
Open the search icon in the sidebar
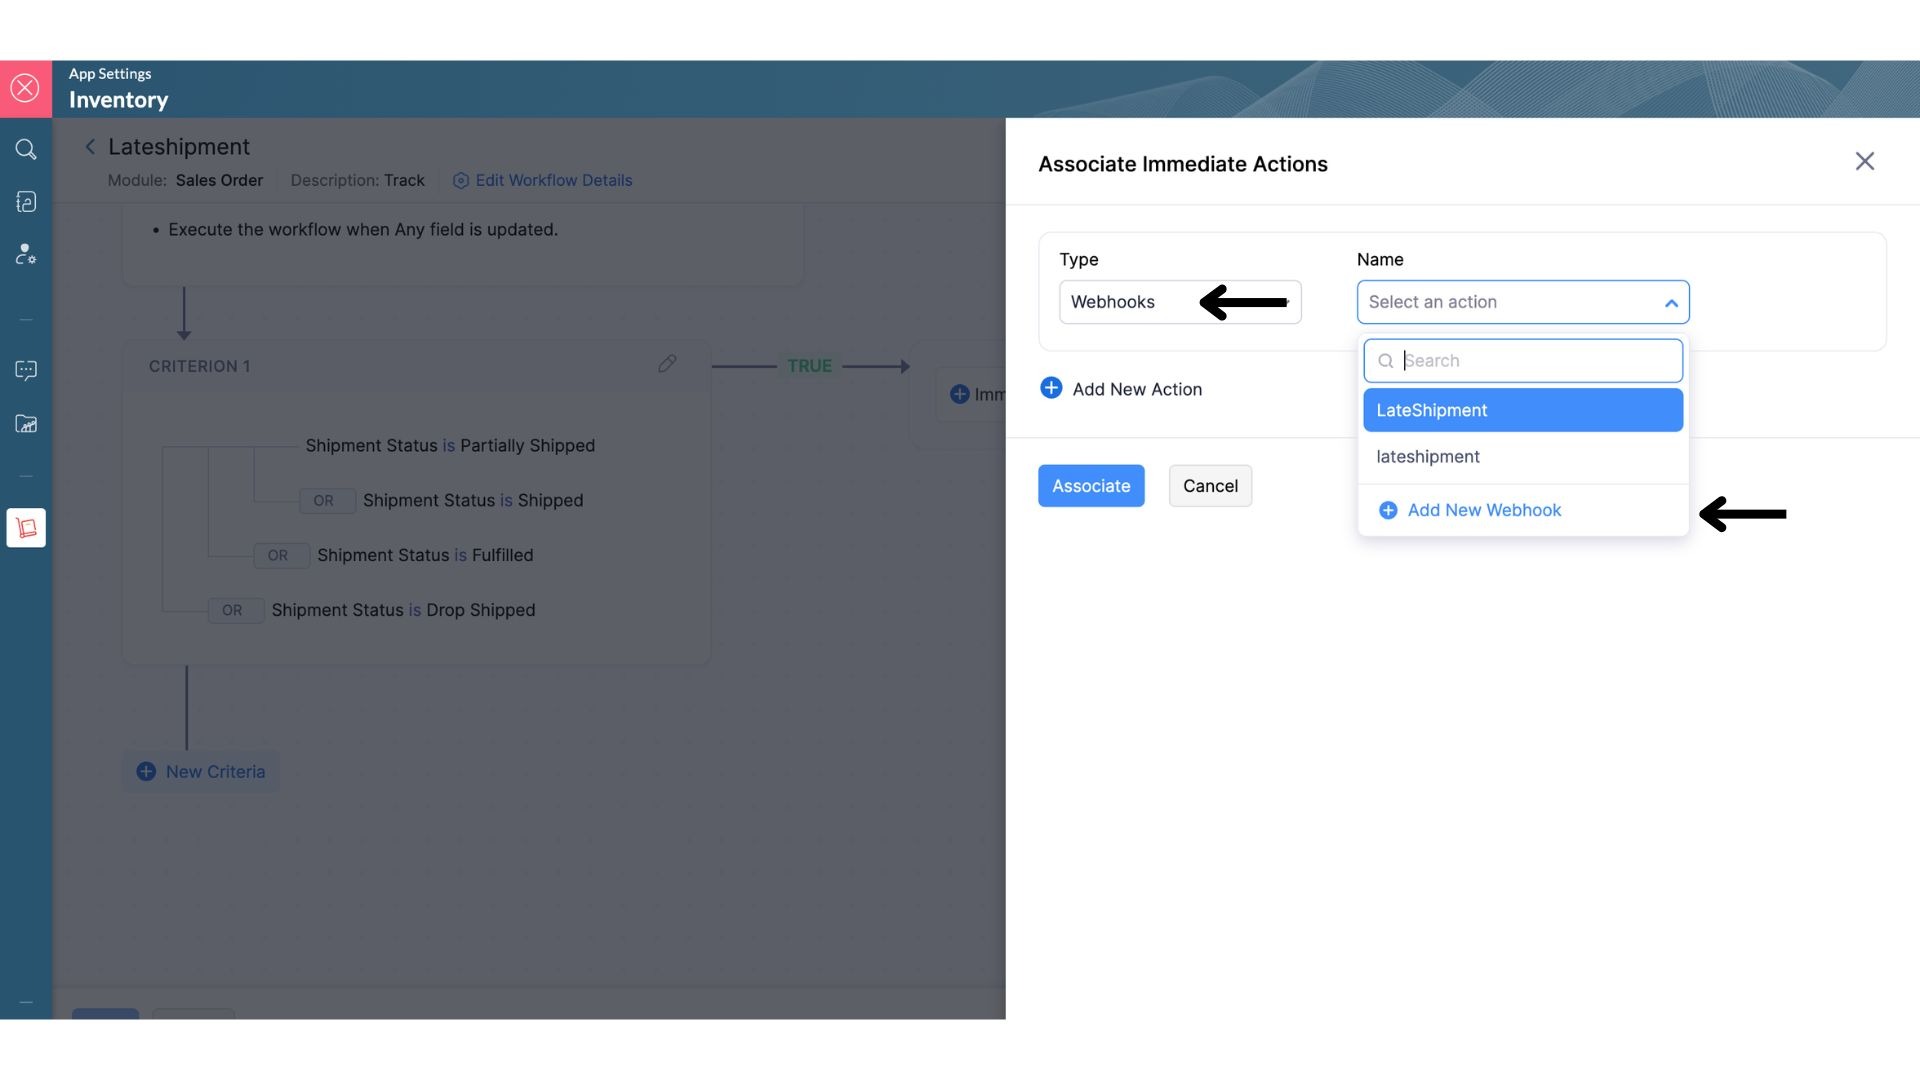pos(26,150)
